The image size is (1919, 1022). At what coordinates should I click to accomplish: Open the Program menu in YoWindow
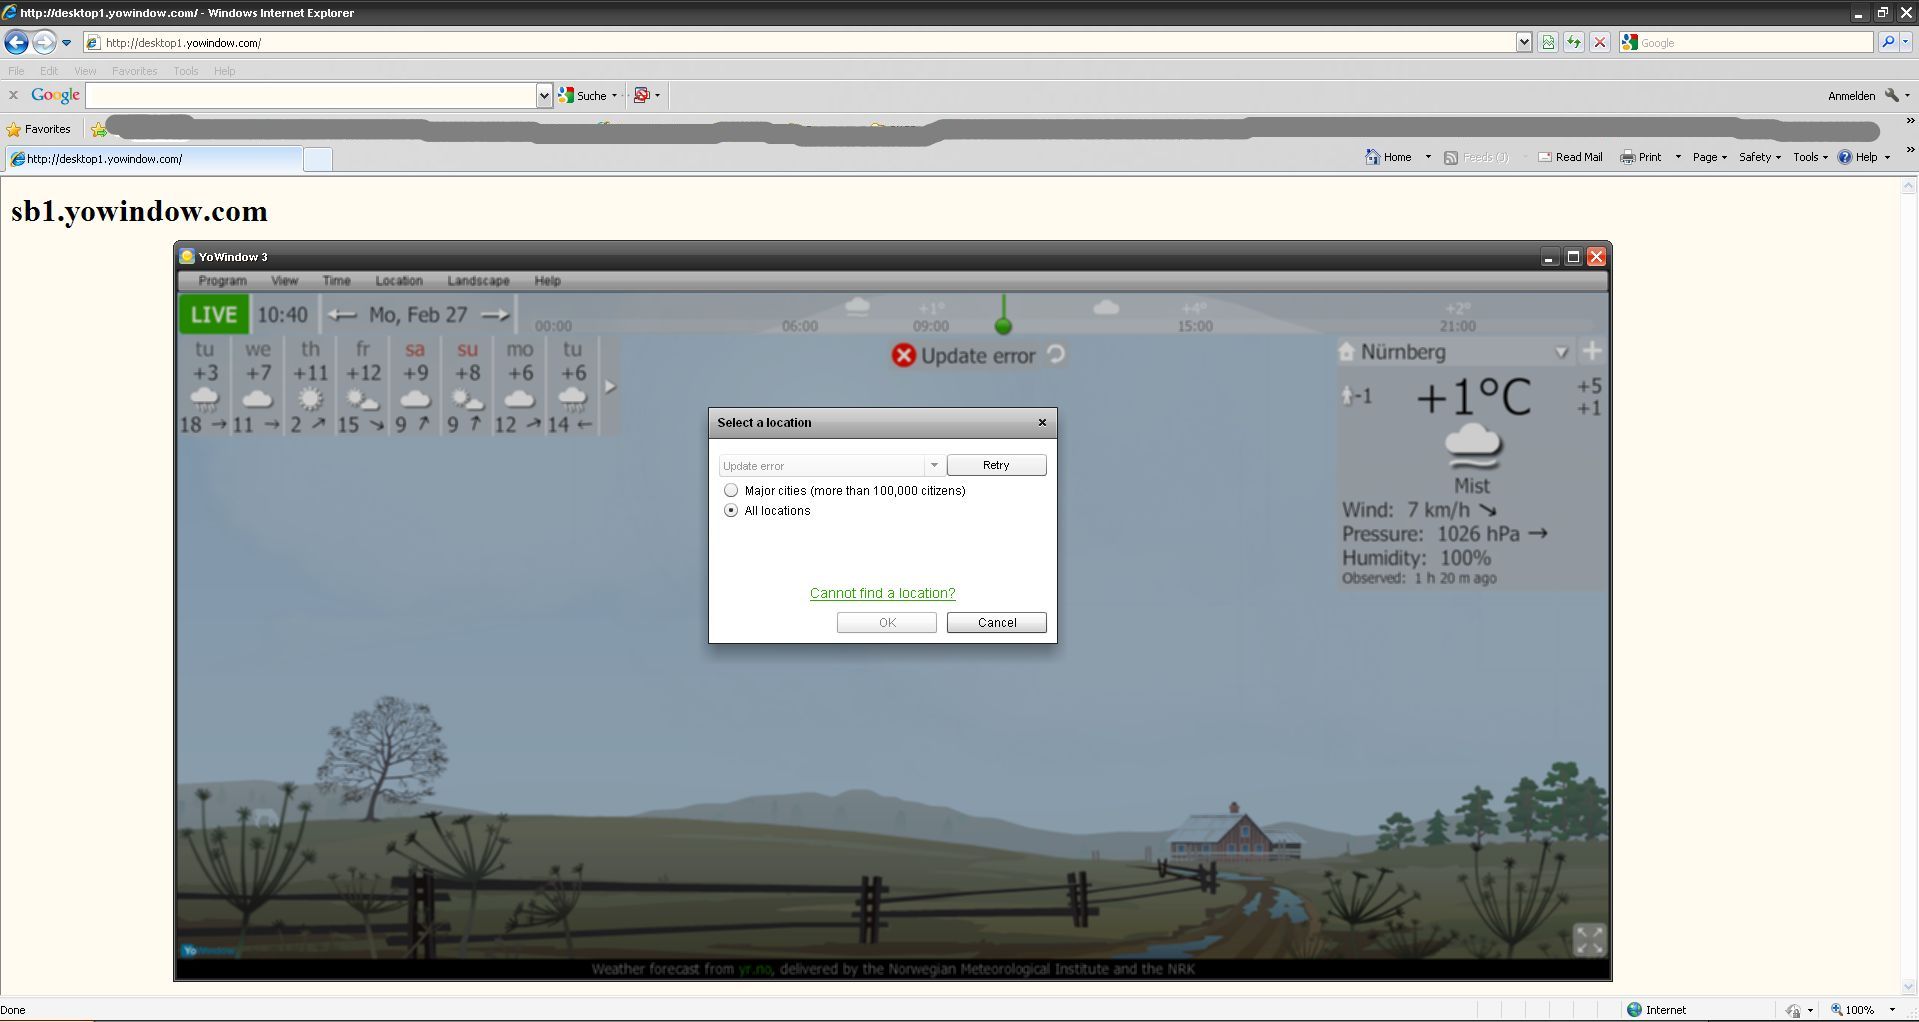coord(222,281)
